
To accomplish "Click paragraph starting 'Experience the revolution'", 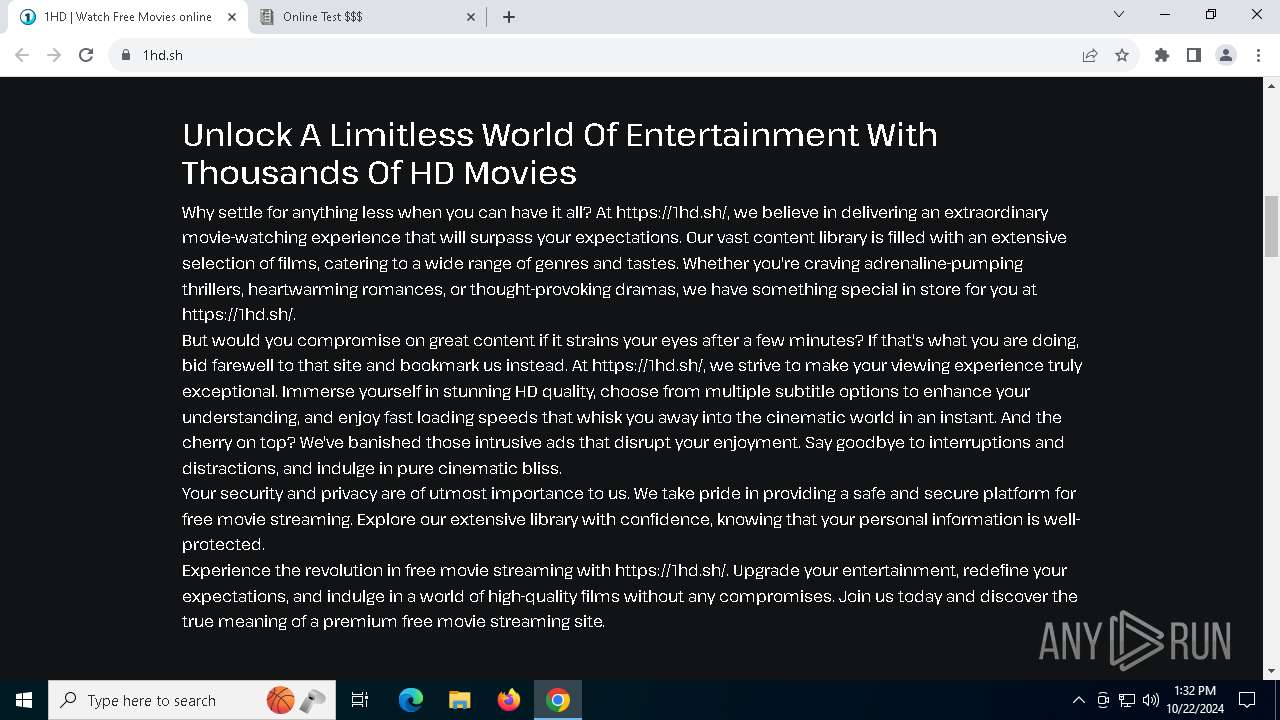I will coord(630,596).
